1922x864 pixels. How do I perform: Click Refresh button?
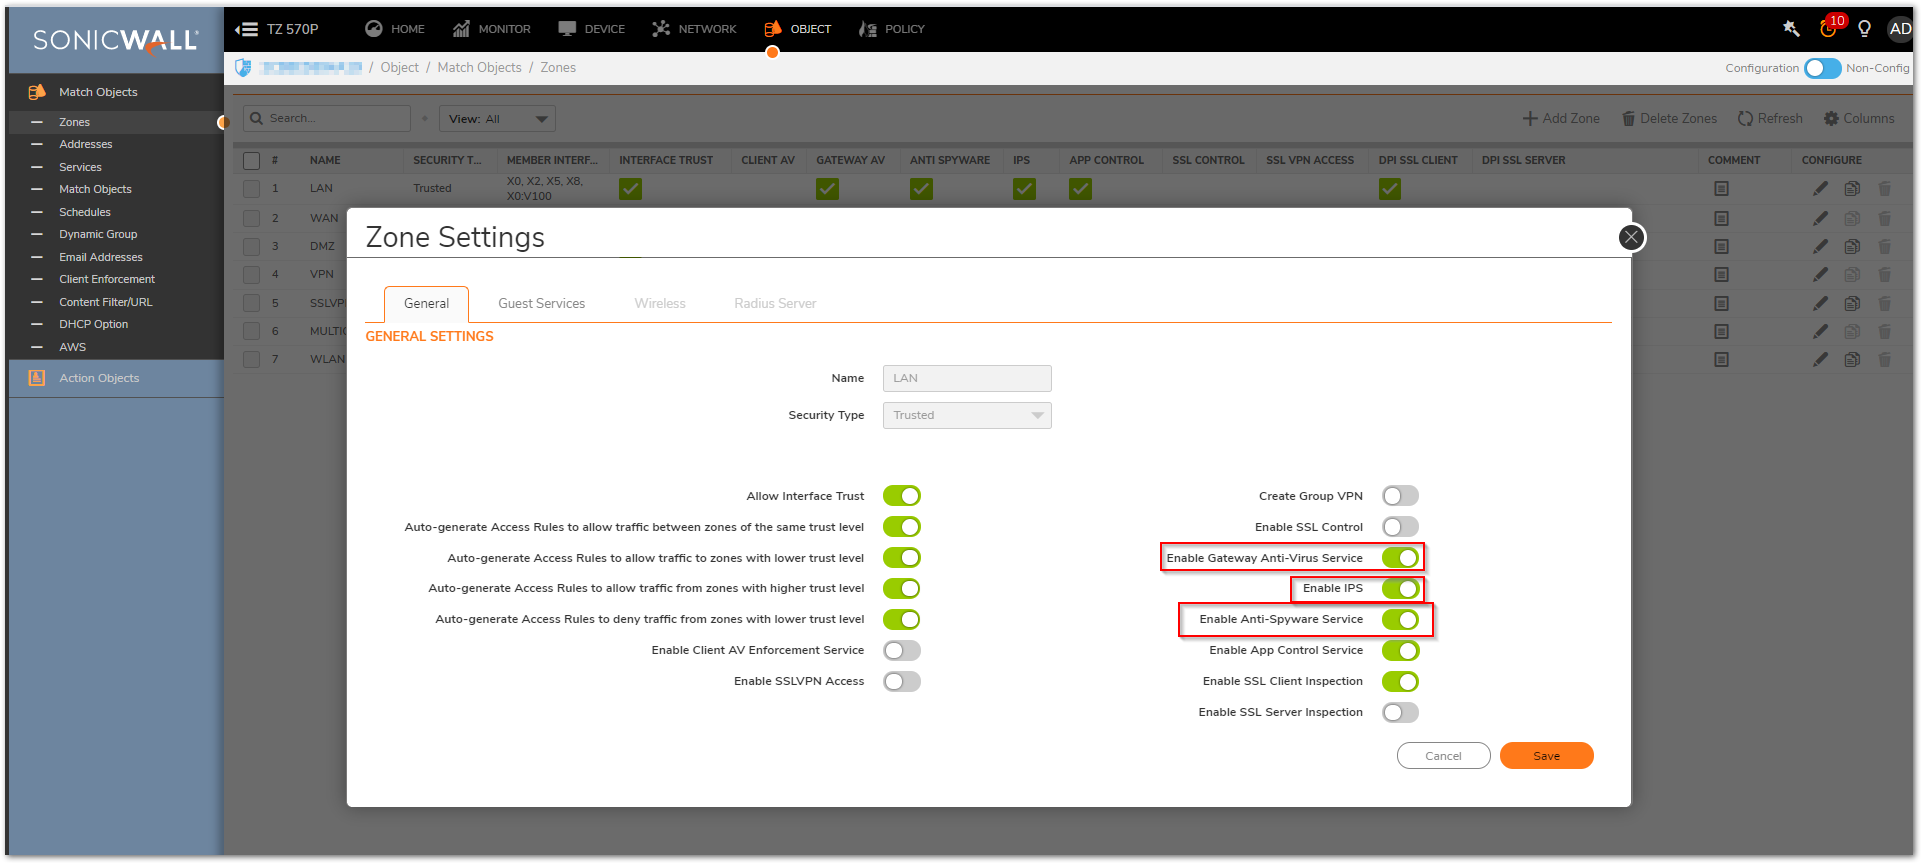1770,118
